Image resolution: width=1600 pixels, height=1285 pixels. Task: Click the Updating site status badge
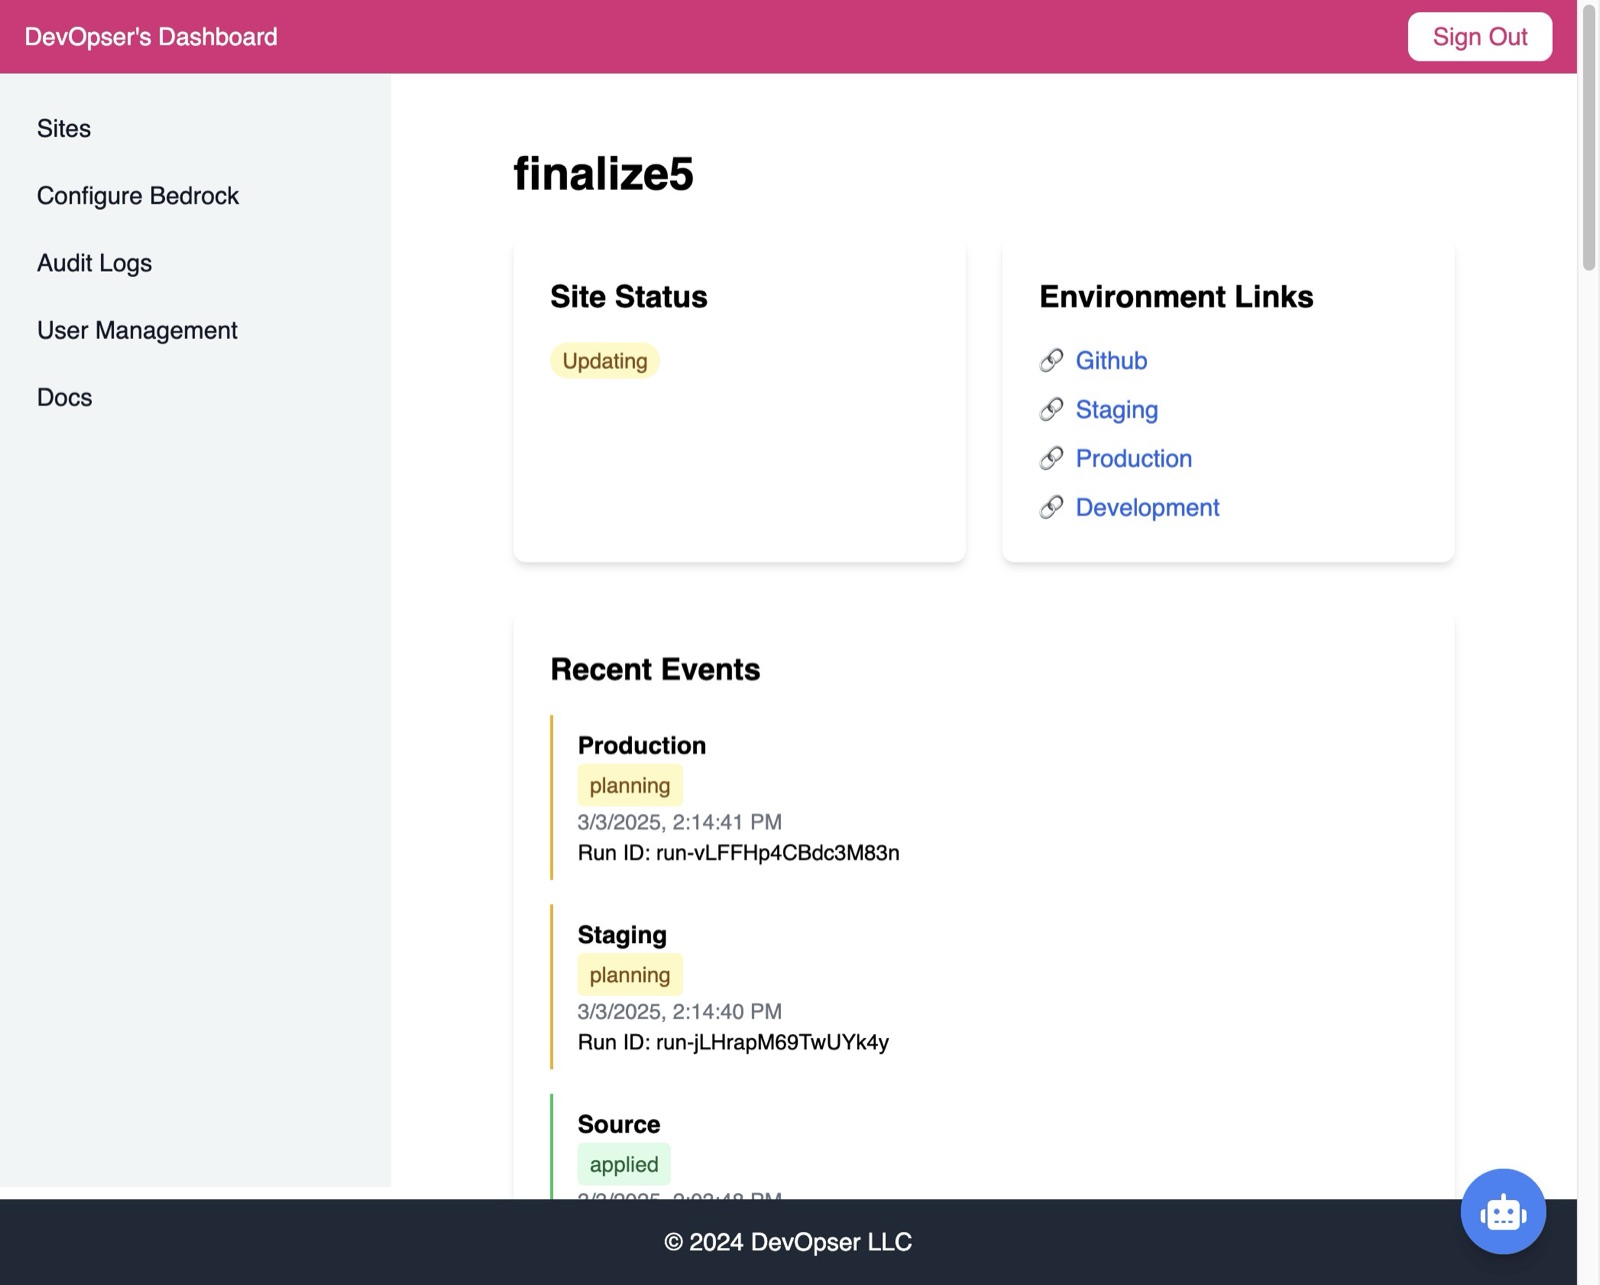point(605,361)
